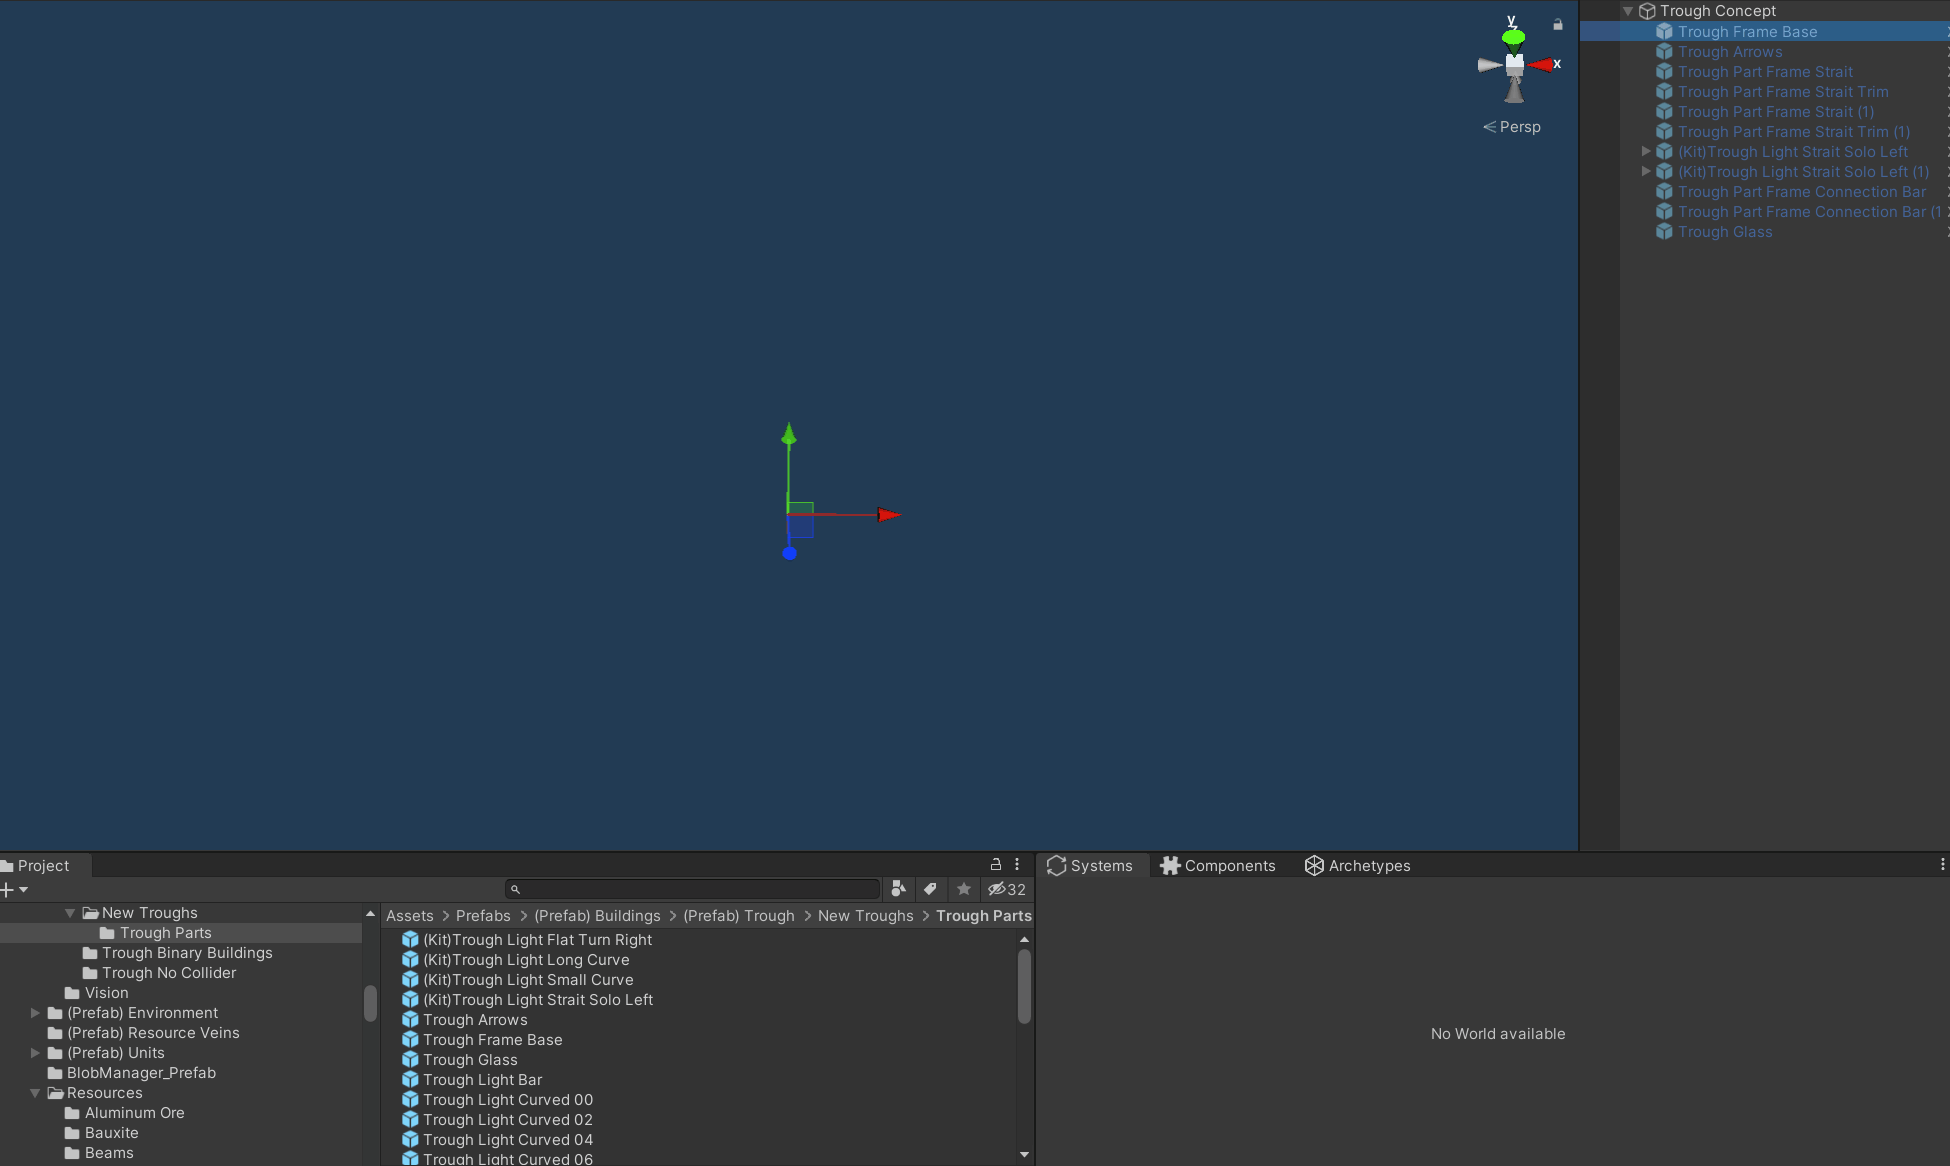The image size is (1950, 1166).
Task: Switch to the Components tab
Action: click(x=1217, y=866)
